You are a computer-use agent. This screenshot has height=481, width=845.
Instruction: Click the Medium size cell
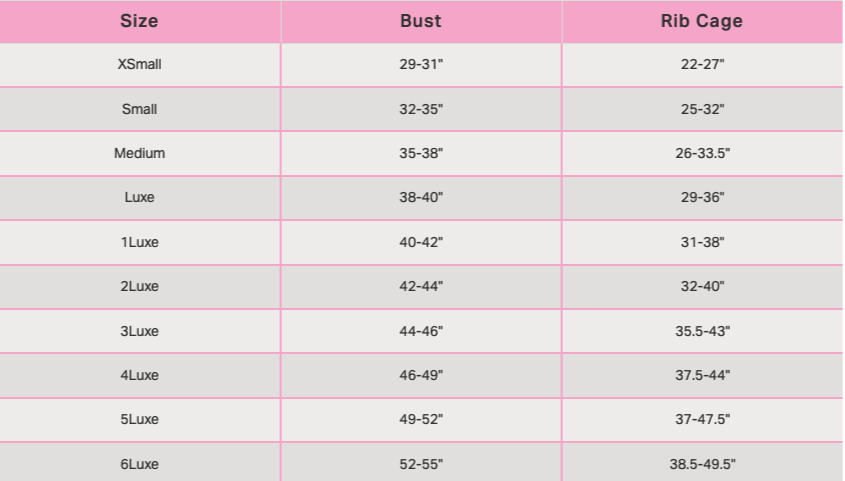coord(139,154)
